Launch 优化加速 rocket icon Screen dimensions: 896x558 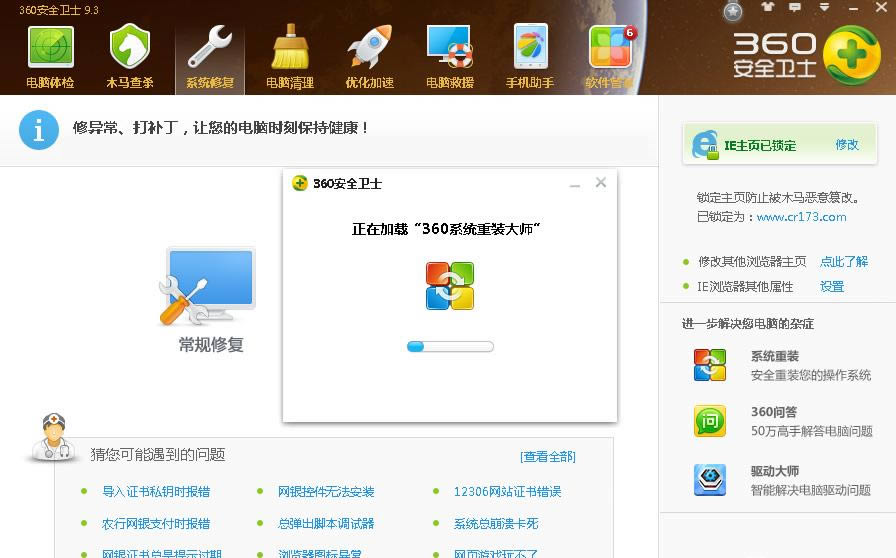pos(369,48)
